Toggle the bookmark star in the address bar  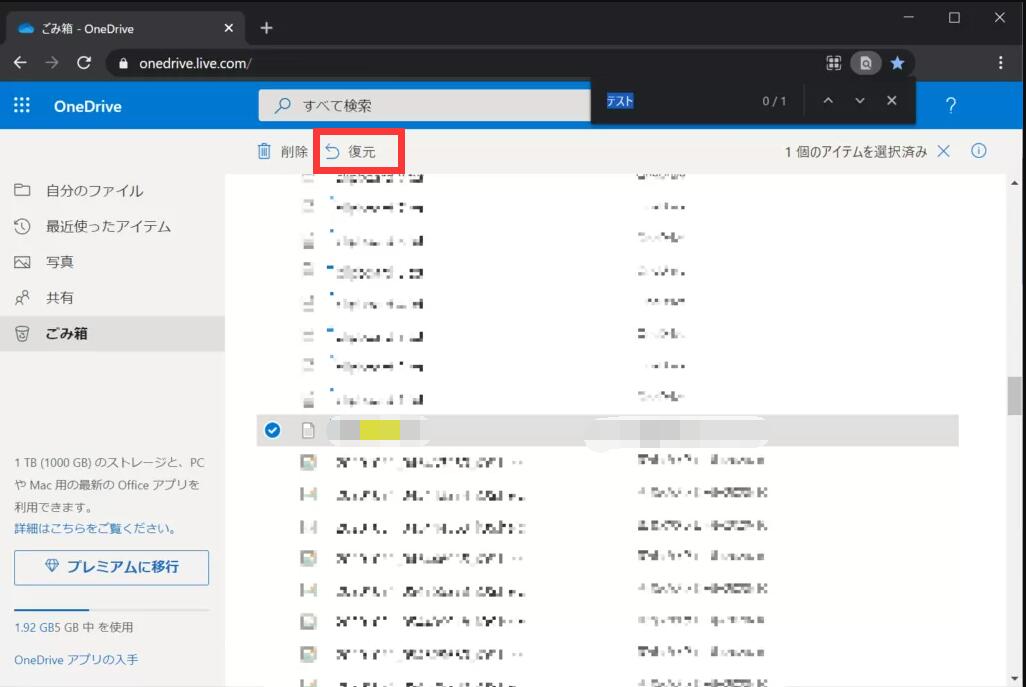click(897, 62)
